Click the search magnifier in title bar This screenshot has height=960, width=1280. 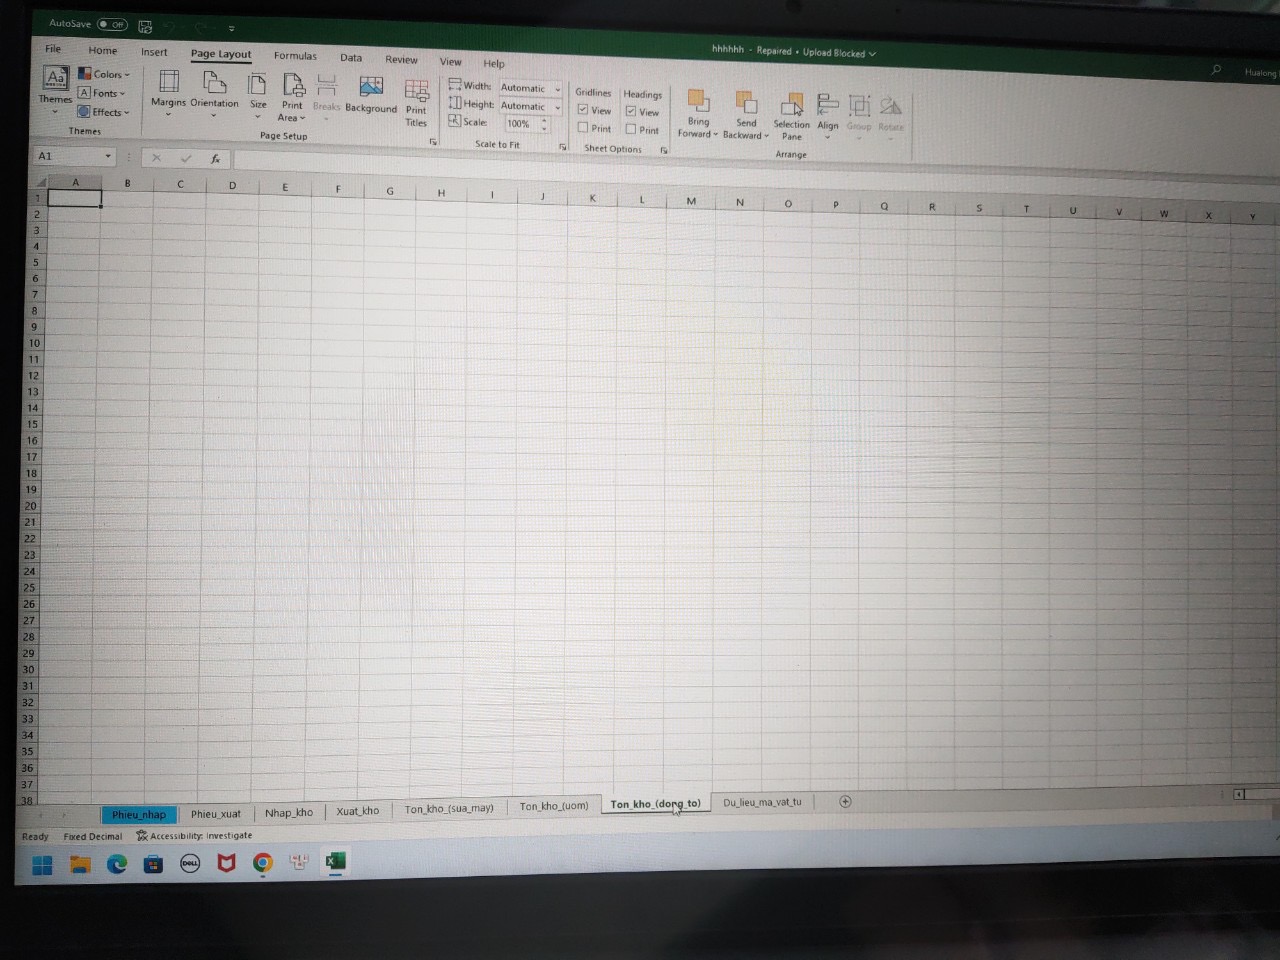(1216, 70)
